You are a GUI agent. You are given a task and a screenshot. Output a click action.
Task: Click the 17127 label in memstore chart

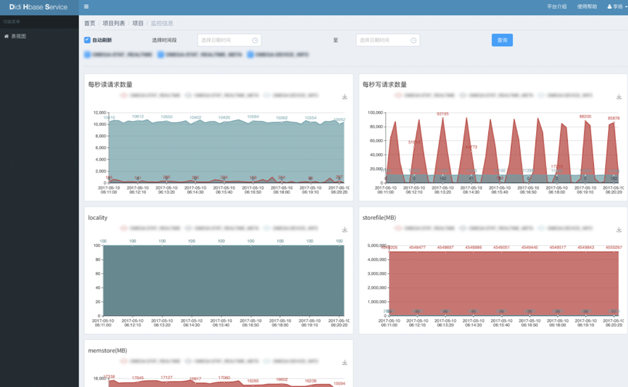167,377
